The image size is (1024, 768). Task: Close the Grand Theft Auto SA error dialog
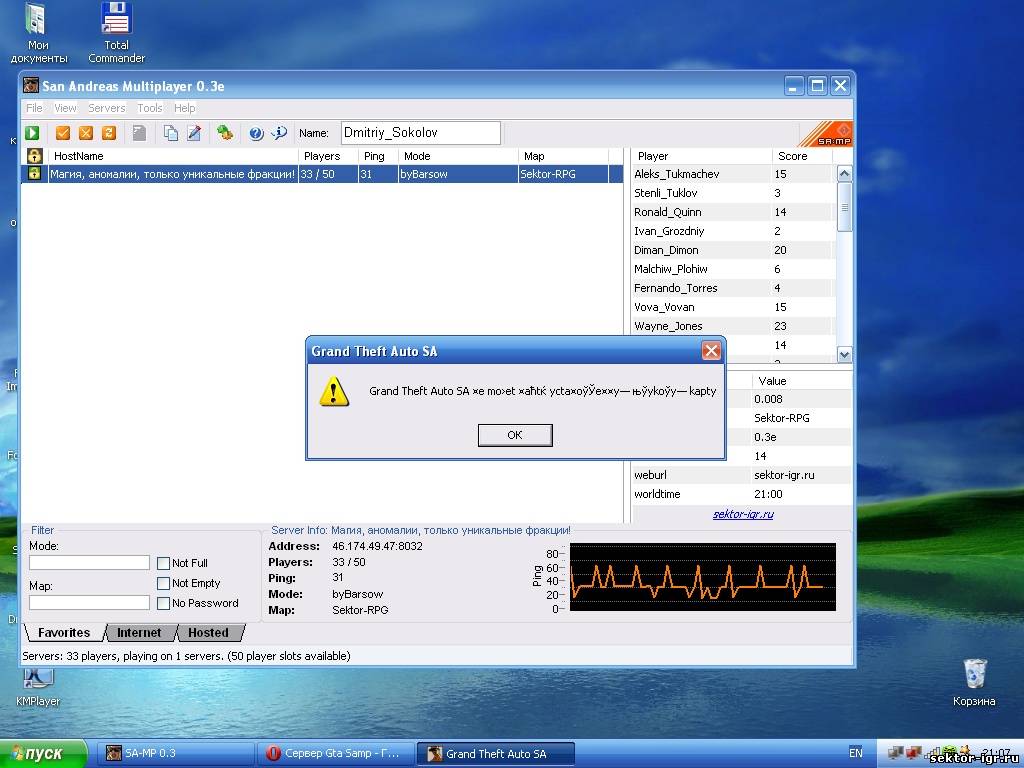tap(711, 351)
